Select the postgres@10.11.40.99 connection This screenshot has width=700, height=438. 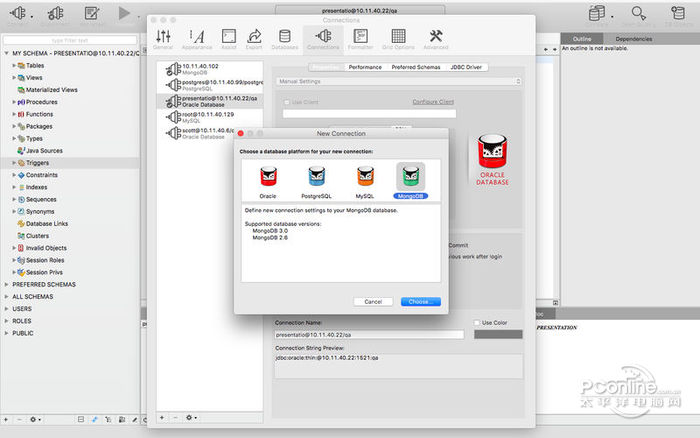210,85
